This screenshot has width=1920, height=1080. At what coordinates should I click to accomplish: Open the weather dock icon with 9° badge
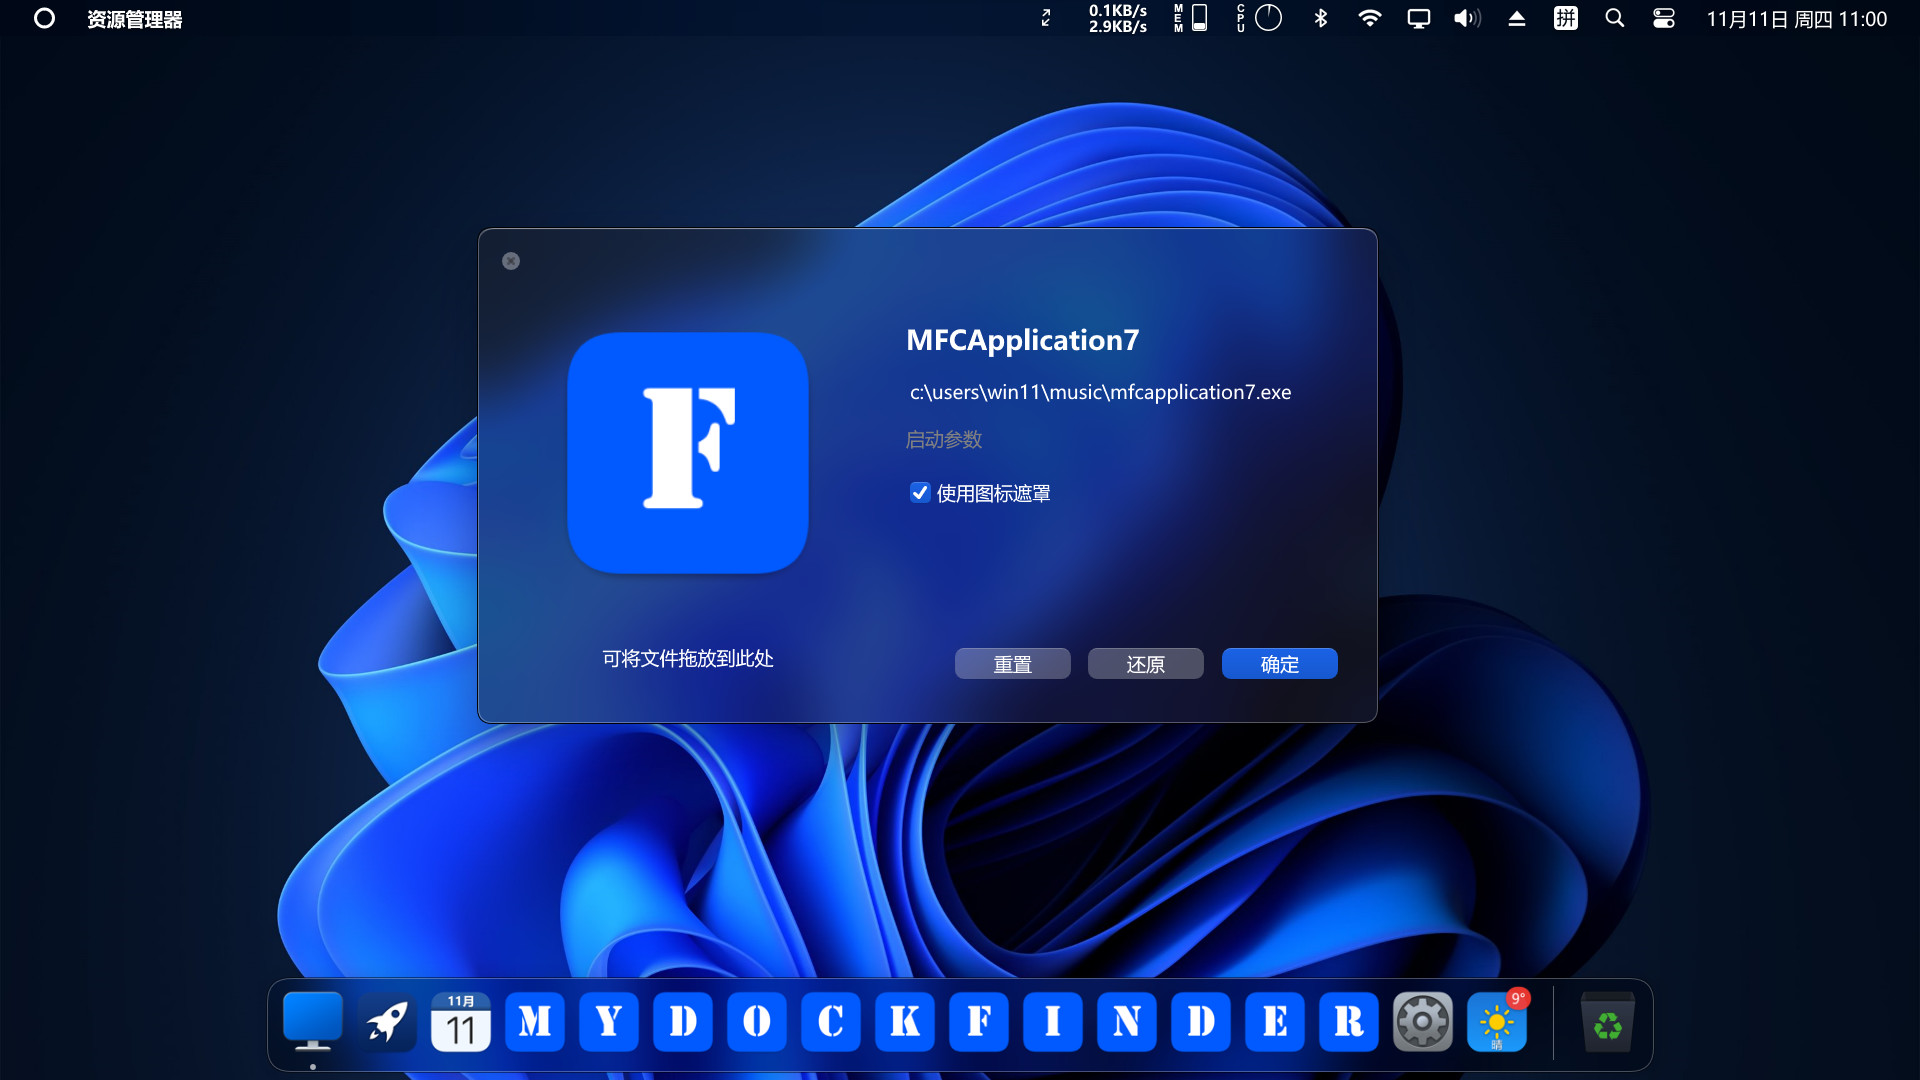[1496, 1021]
